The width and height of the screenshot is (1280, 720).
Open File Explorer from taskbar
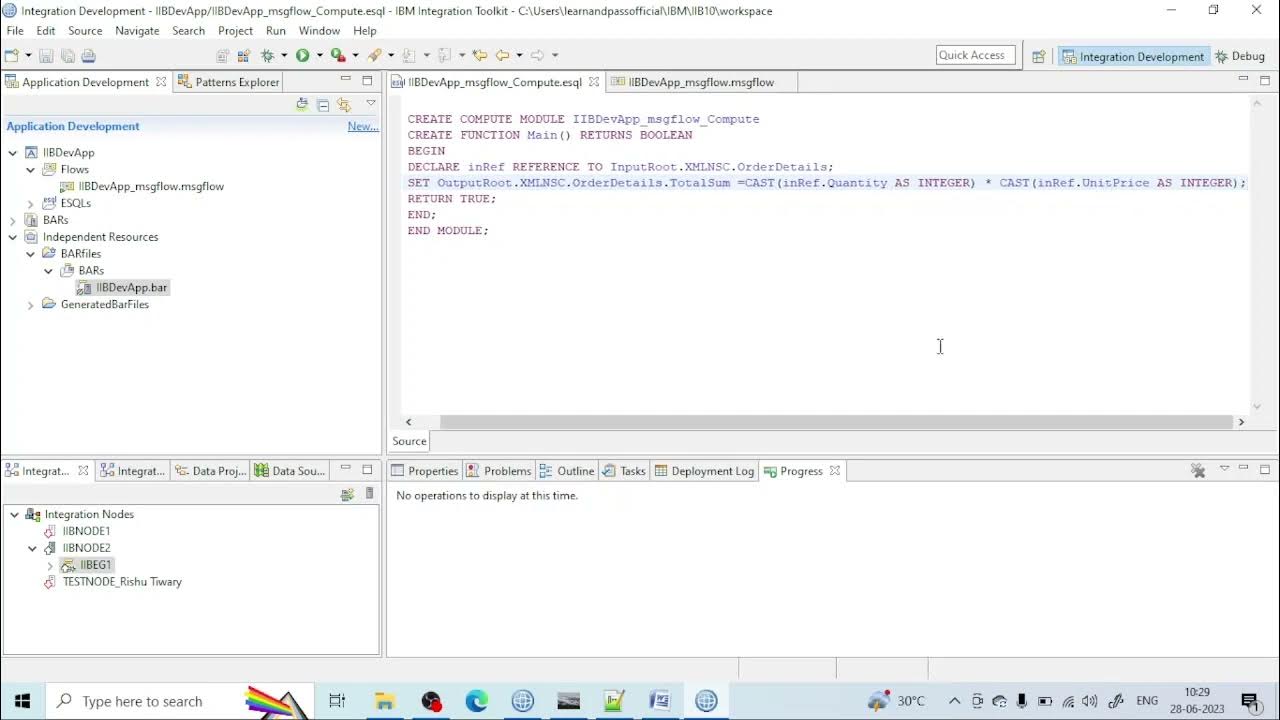(385, 701)
